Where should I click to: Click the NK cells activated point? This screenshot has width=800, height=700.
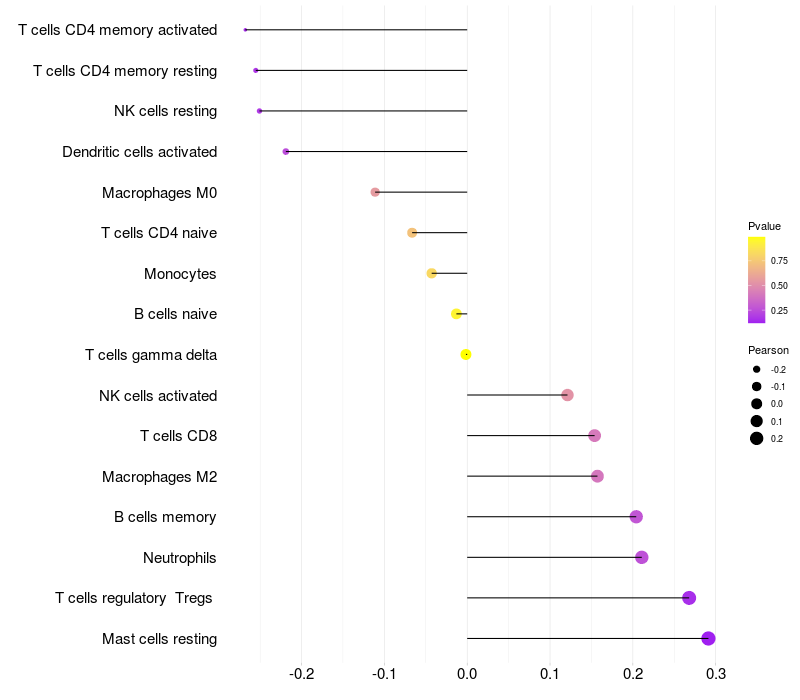coord(567,395)
